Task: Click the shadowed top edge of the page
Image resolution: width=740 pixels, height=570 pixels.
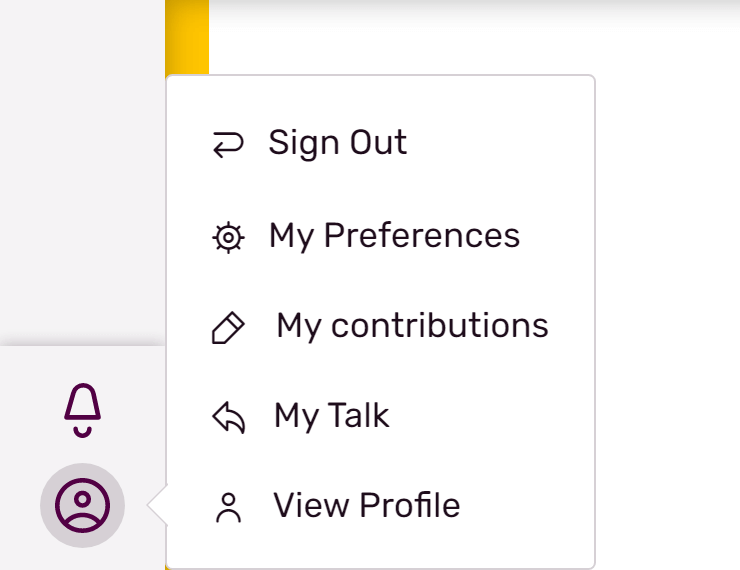Action: (x=470, y=8)
